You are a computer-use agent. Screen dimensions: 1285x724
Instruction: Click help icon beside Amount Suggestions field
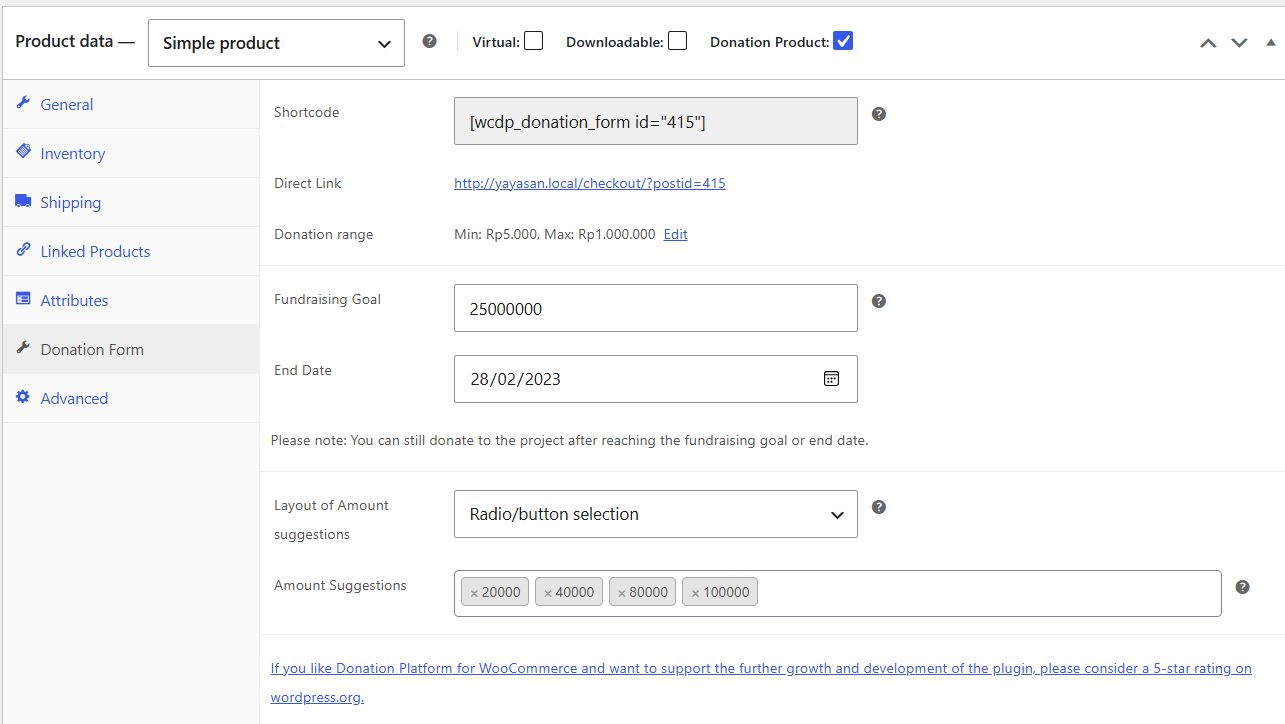tap(1242, 587)
